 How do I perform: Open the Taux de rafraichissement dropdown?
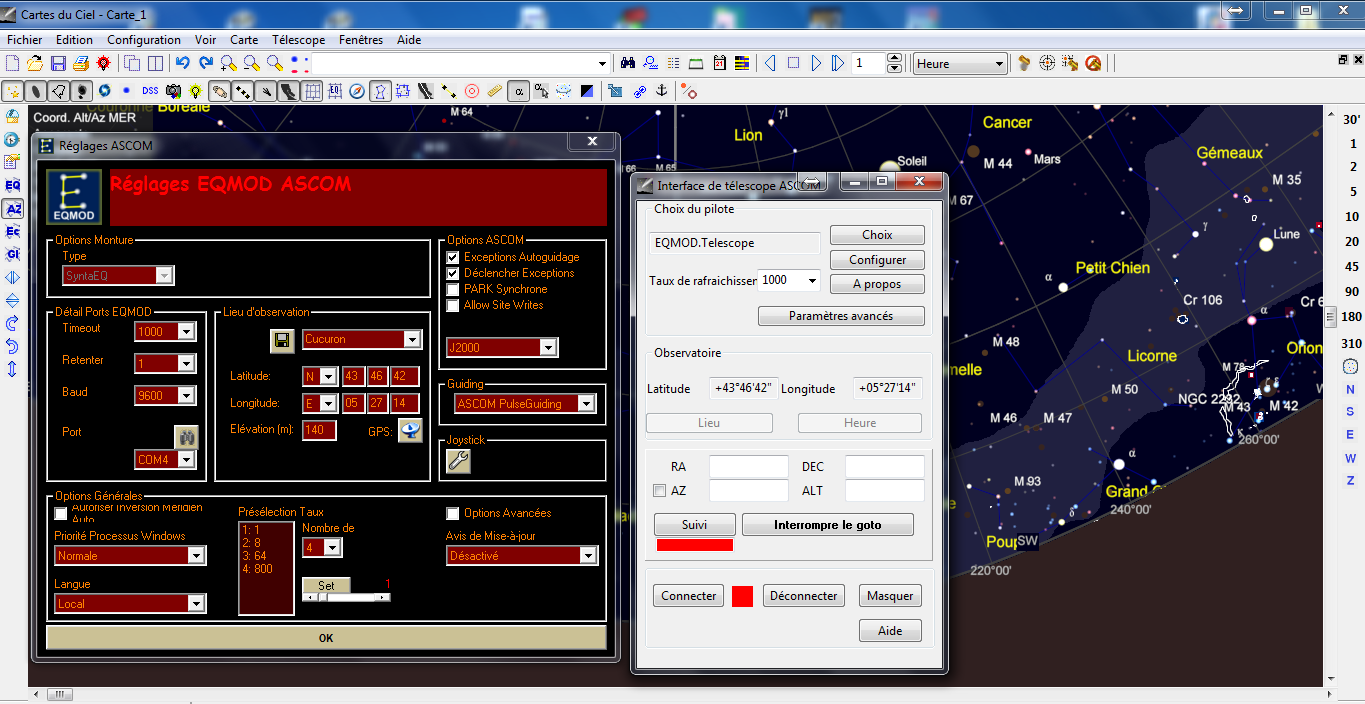(811, 281)
